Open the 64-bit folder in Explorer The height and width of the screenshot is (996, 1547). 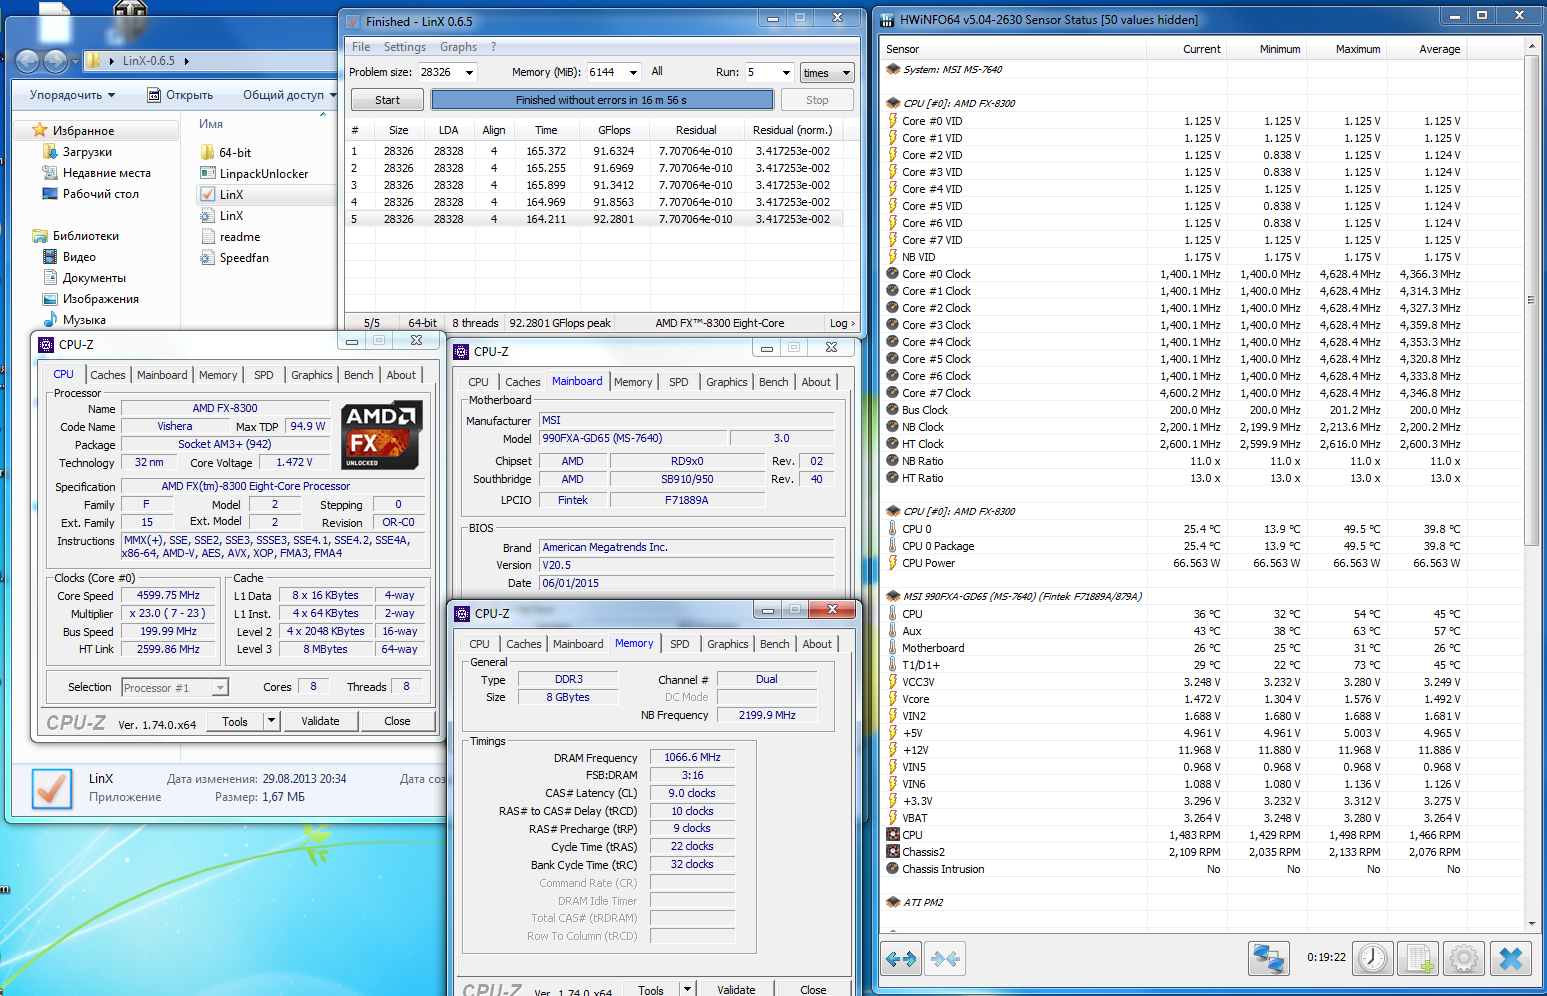(x=235, y=153)
